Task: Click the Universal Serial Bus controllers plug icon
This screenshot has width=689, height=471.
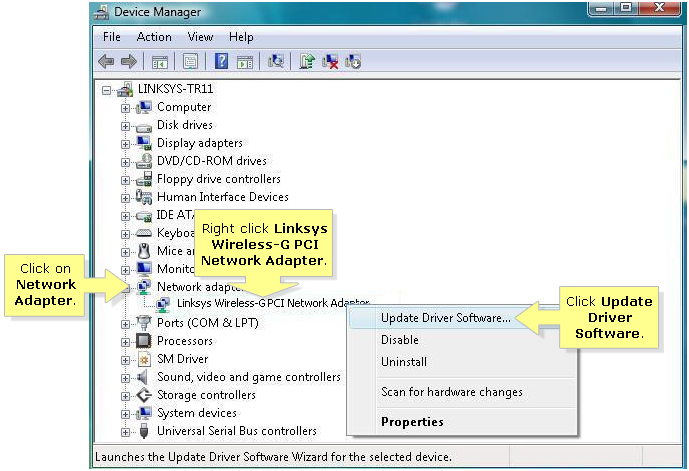Action: tap(144, 431)
